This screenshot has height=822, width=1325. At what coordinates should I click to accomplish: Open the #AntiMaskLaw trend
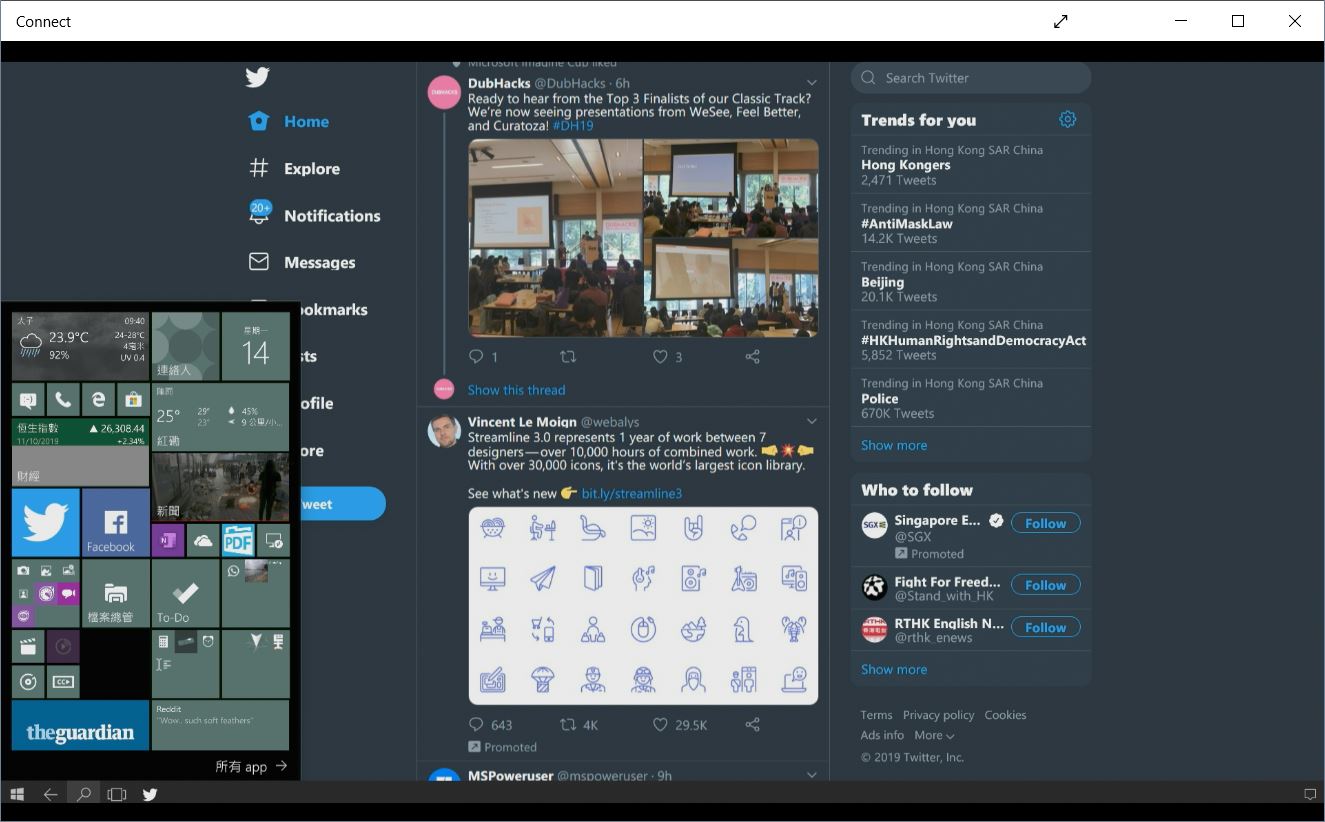pos(970,223)
